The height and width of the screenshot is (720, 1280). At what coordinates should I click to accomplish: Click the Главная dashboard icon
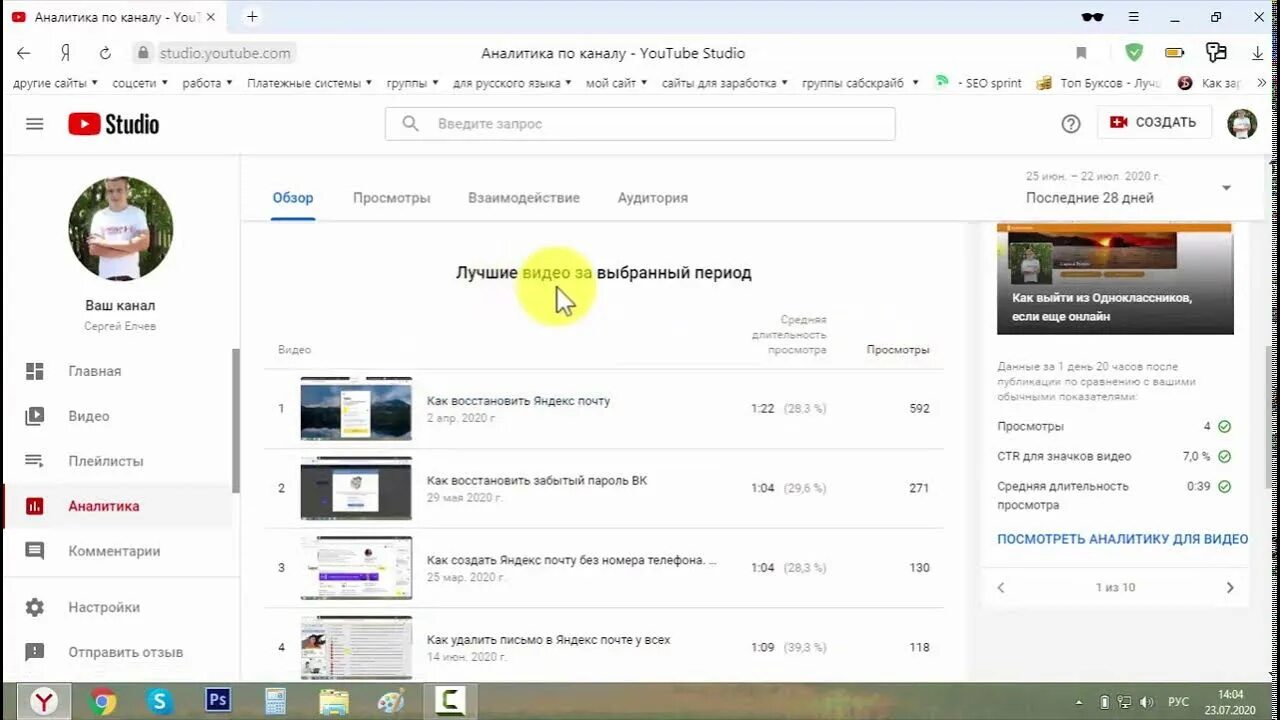[x=35, y=371]
